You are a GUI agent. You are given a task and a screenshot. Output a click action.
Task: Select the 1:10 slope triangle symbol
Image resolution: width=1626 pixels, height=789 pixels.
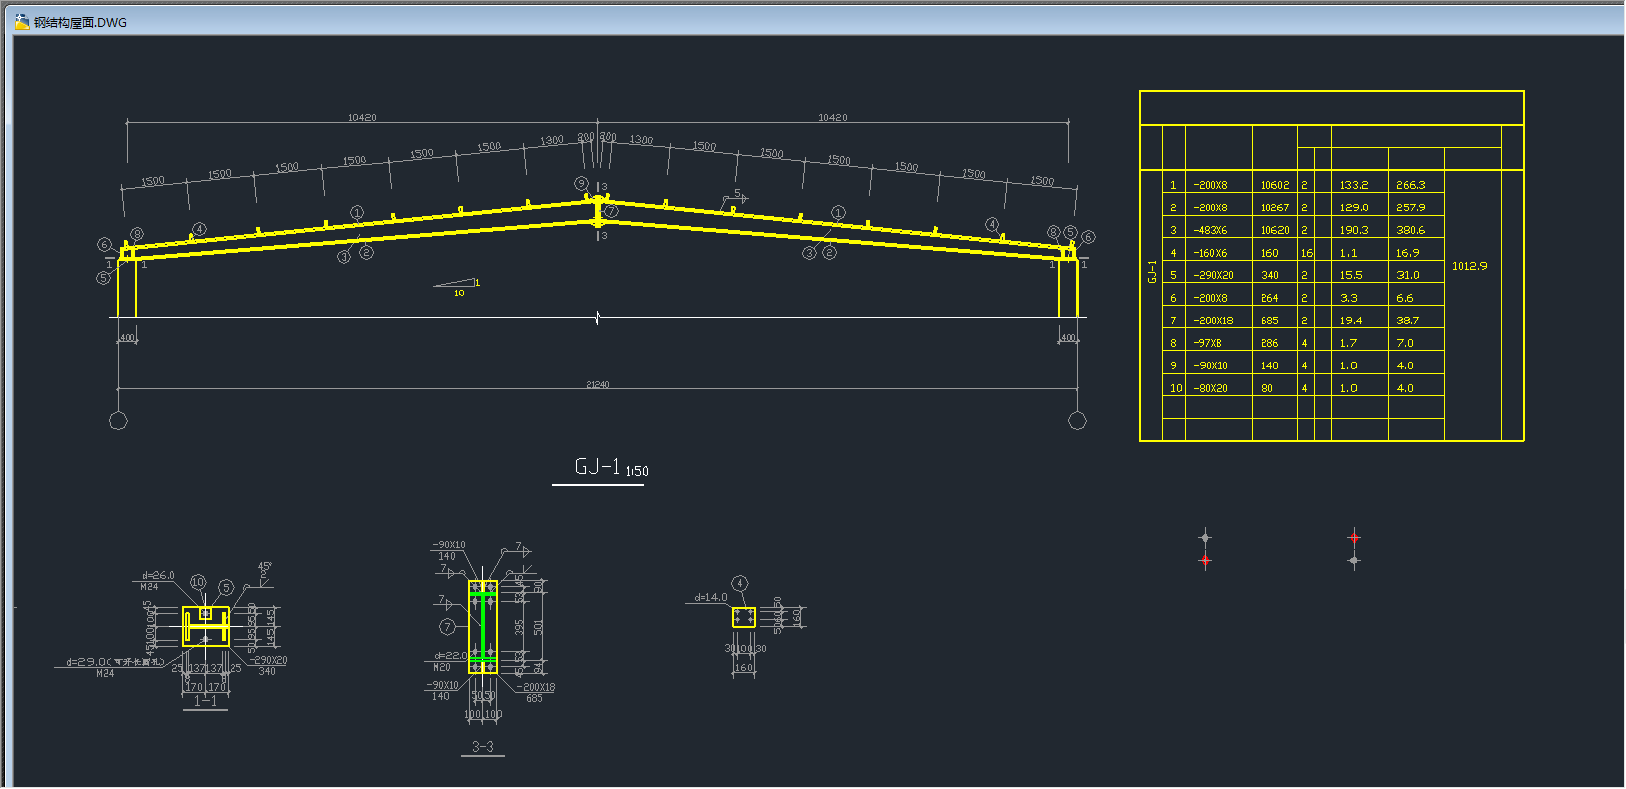click(457, 286)
